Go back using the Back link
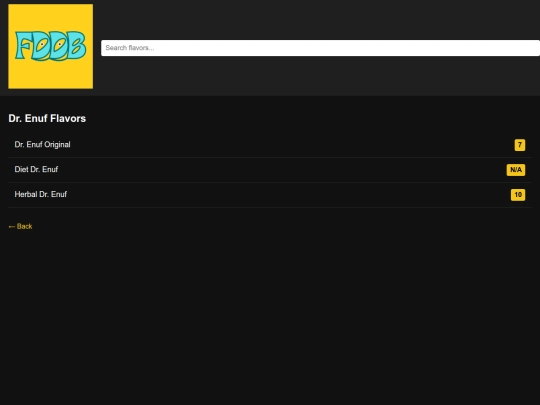Image resolution: width=540 pixels, height=405 pixels. (x=20, y=226)
